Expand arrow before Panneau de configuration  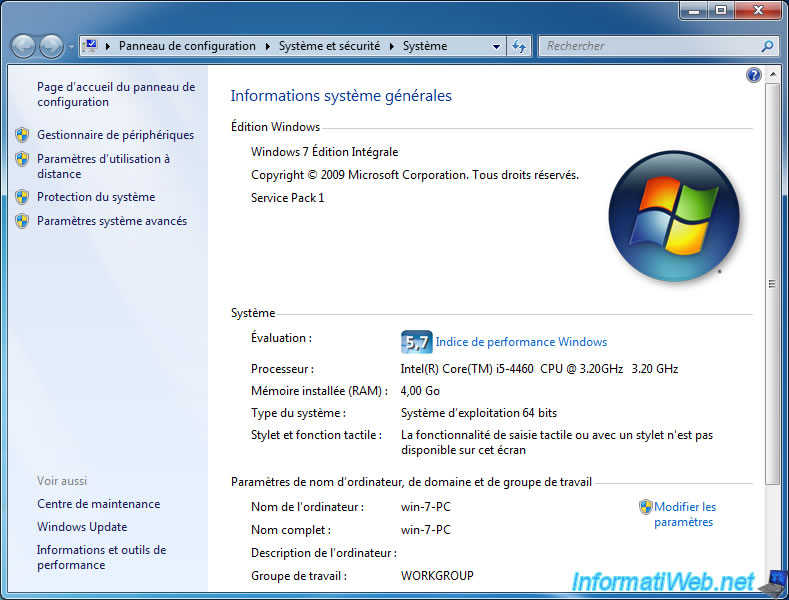coord(108,46)
